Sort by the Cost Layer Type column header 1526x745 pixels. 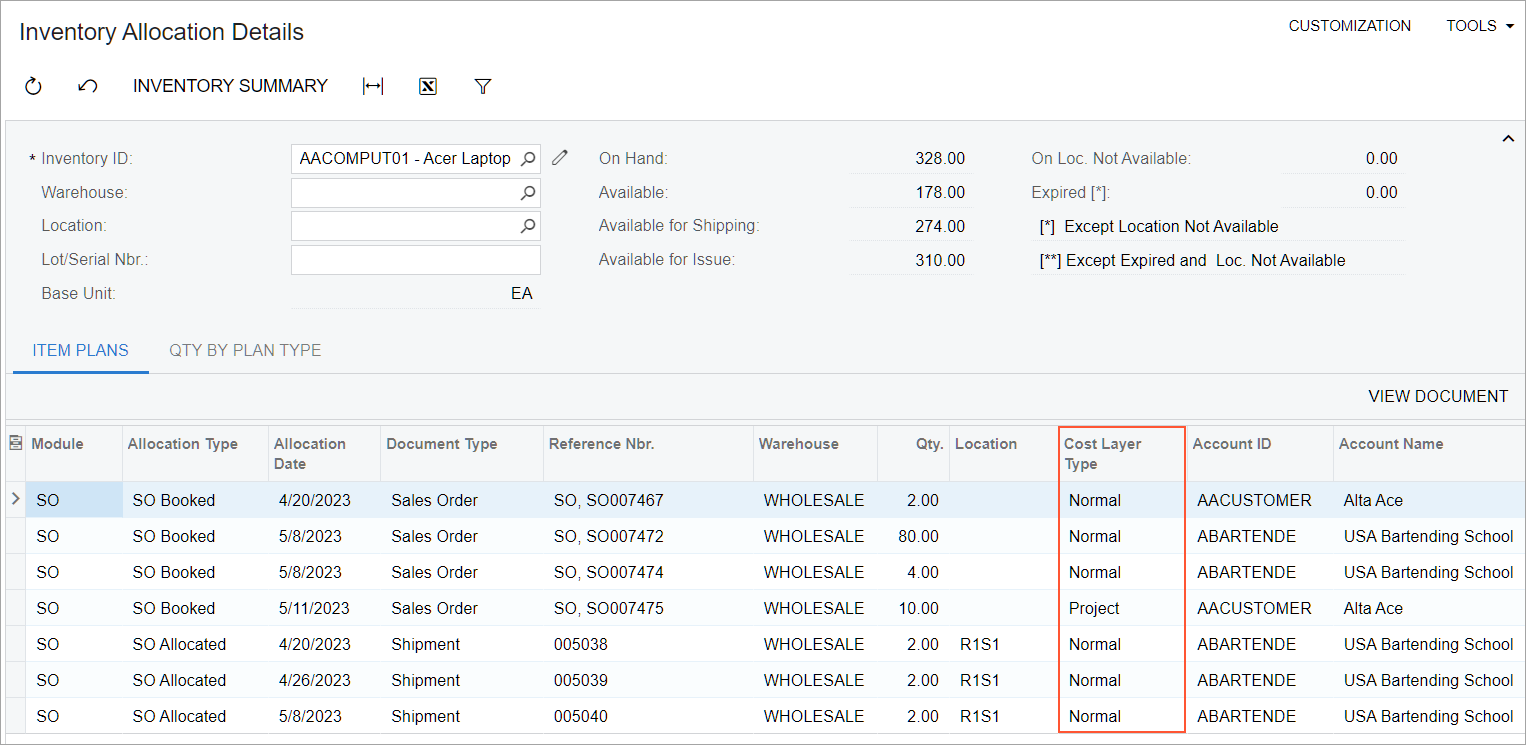point(1122,453)
